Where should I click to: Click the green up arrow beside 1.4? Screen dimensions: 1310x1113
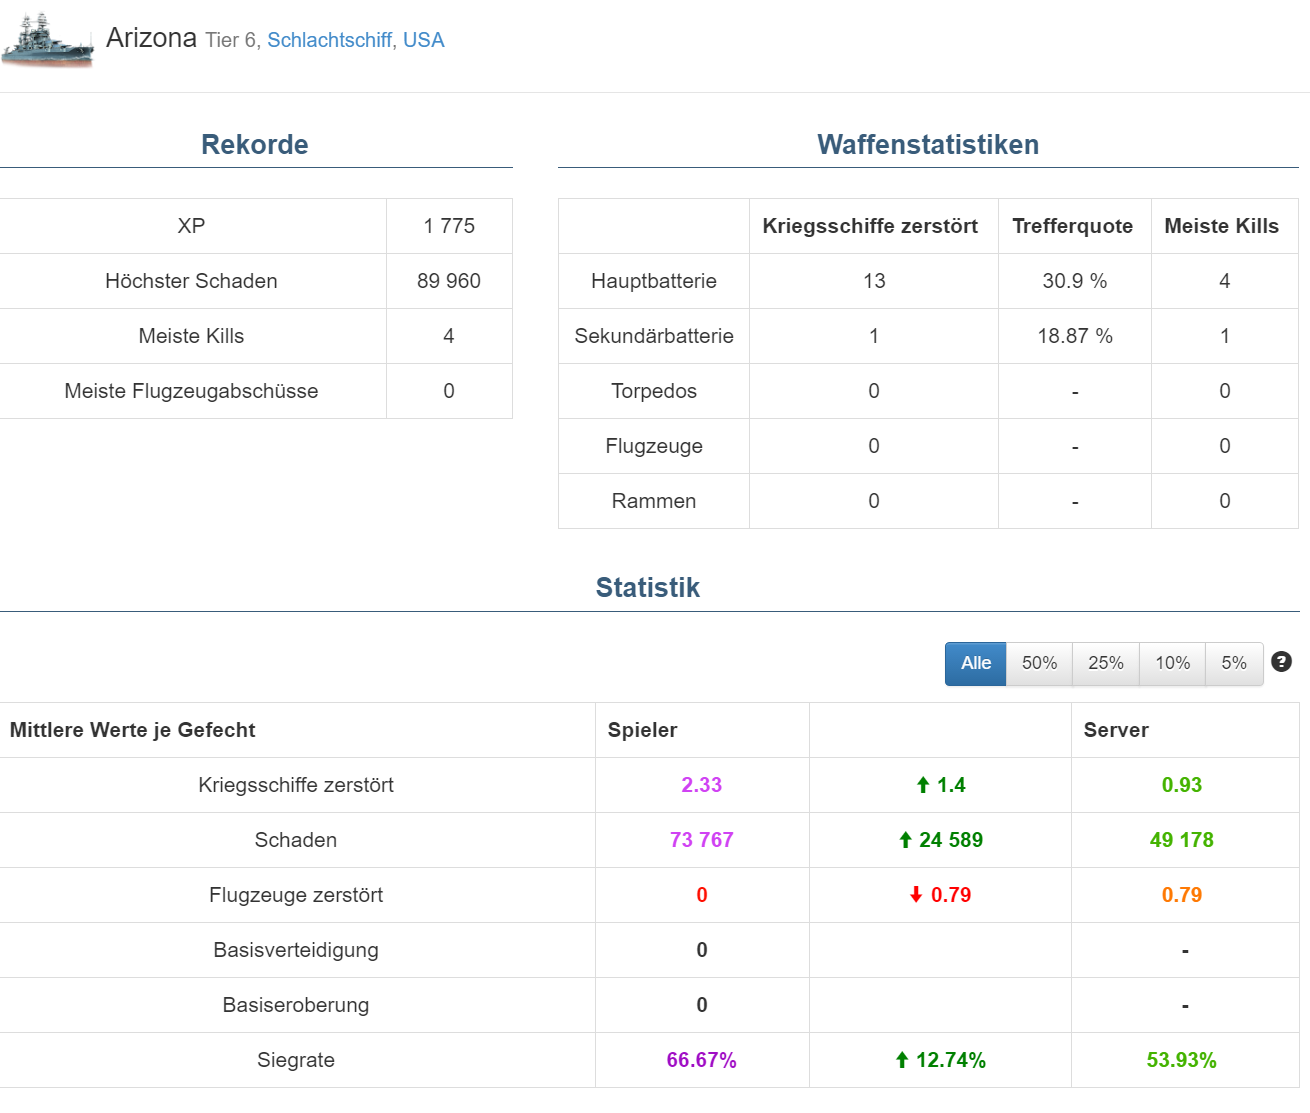(x=923, y=786)
